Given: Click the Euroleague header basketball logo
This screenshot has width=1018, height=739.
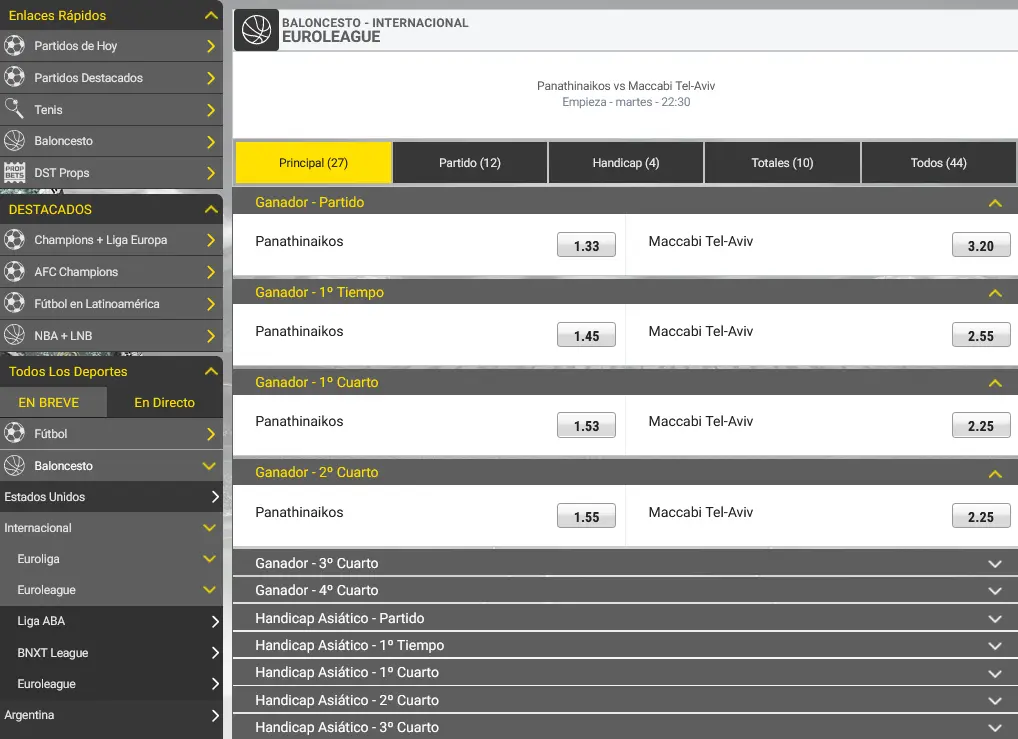Looking at the screenshot, I should point(256,30).
